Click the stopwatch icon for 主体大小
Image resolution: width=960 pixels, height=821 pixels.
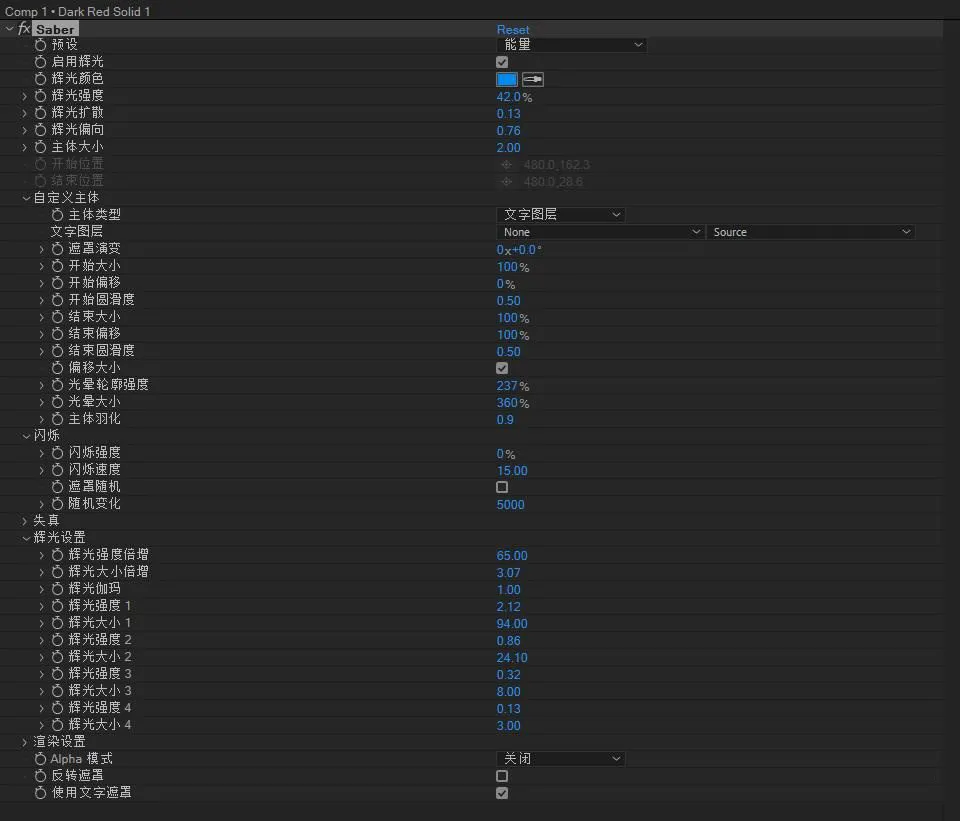pyautogui.click(x=41, y=147)
